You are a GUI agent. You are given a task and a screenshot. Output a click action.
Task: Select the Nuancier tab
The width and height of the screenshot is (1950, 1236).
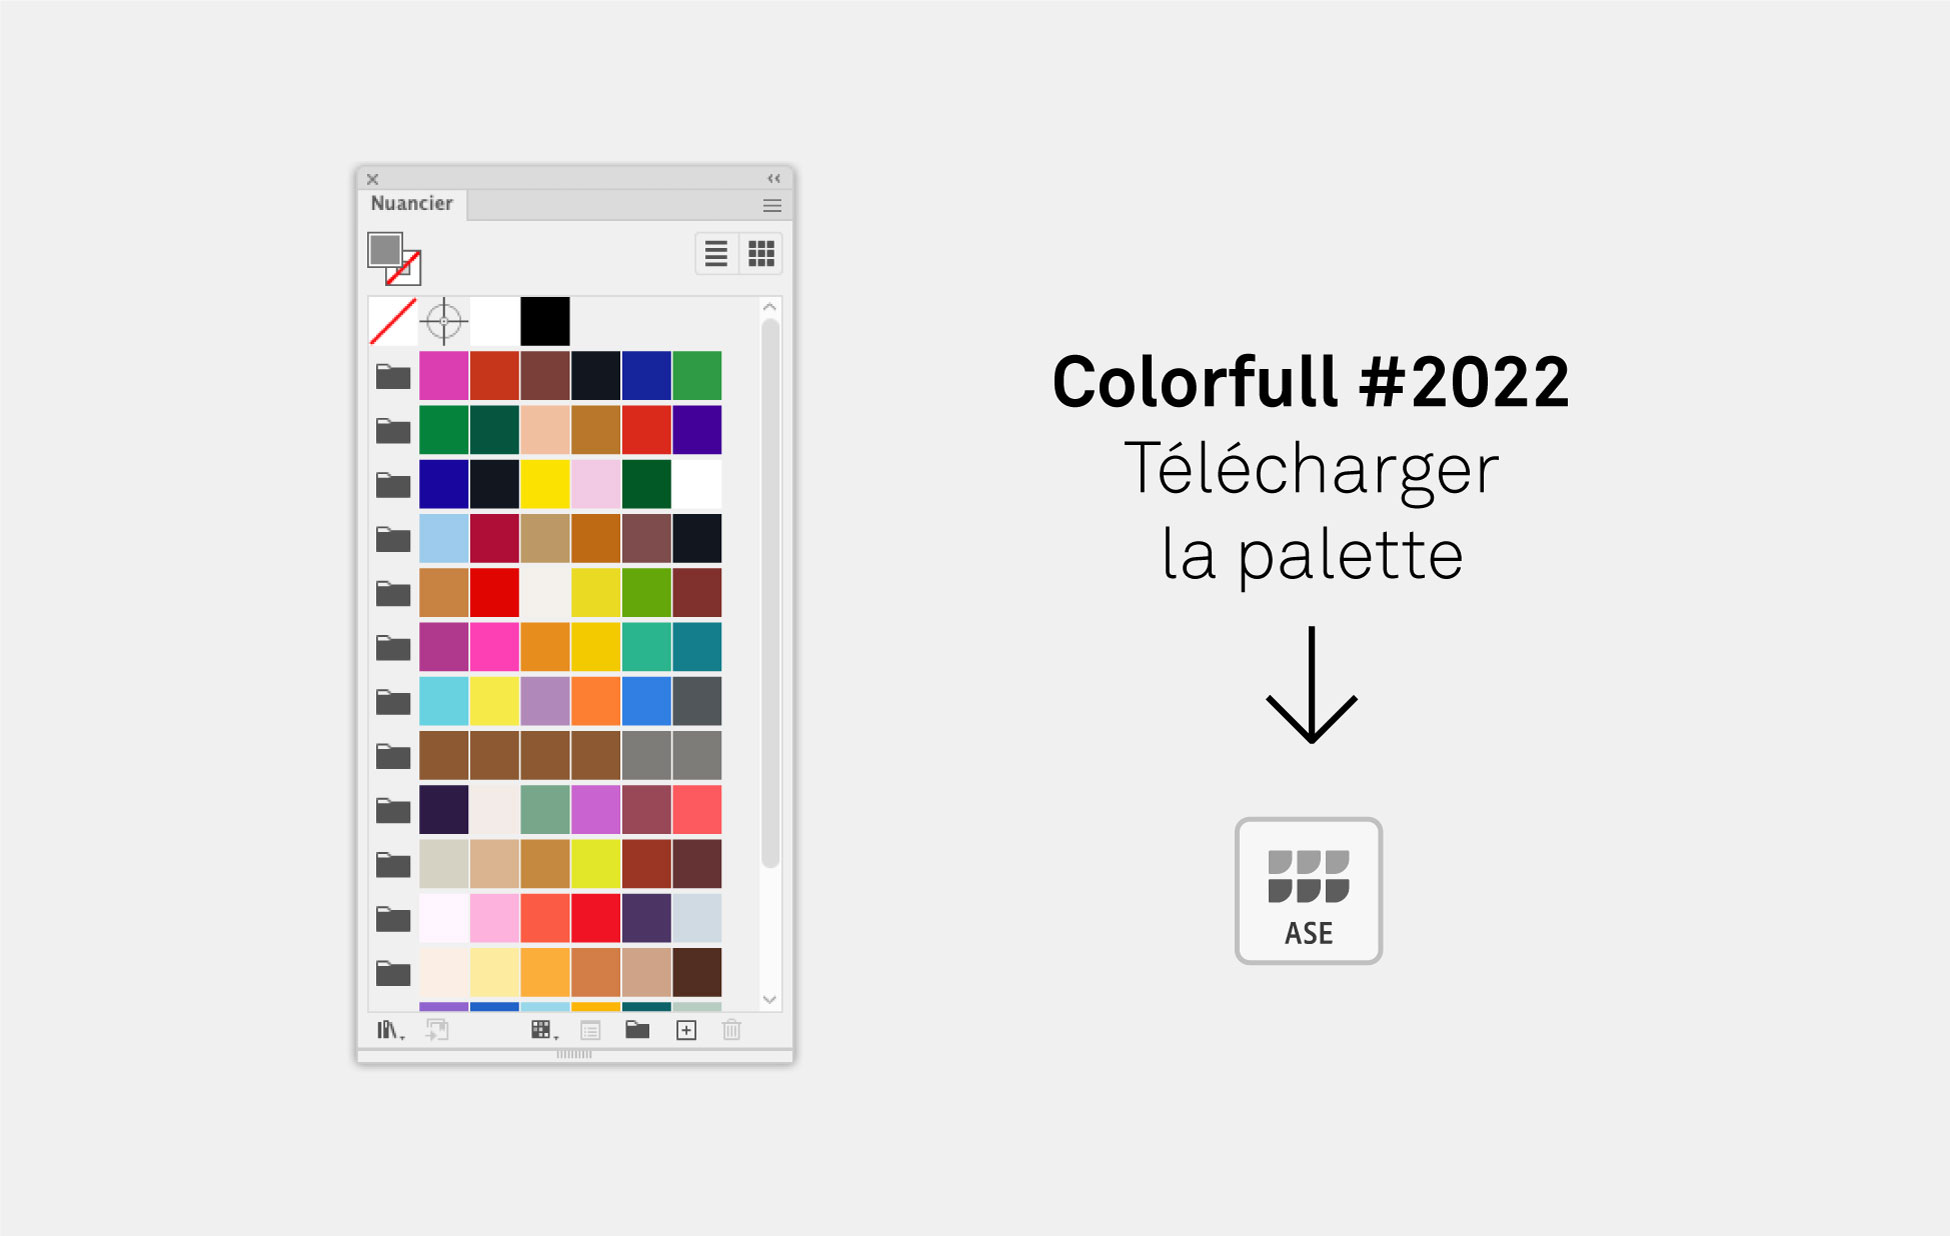(x=412, y=204)
